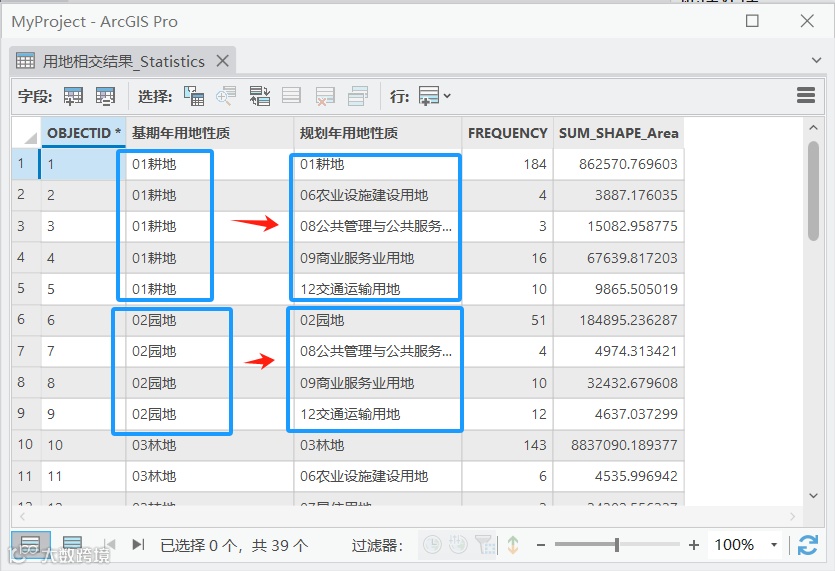Go to the first record
835x571 pixels.
click(x=110, y=544)
